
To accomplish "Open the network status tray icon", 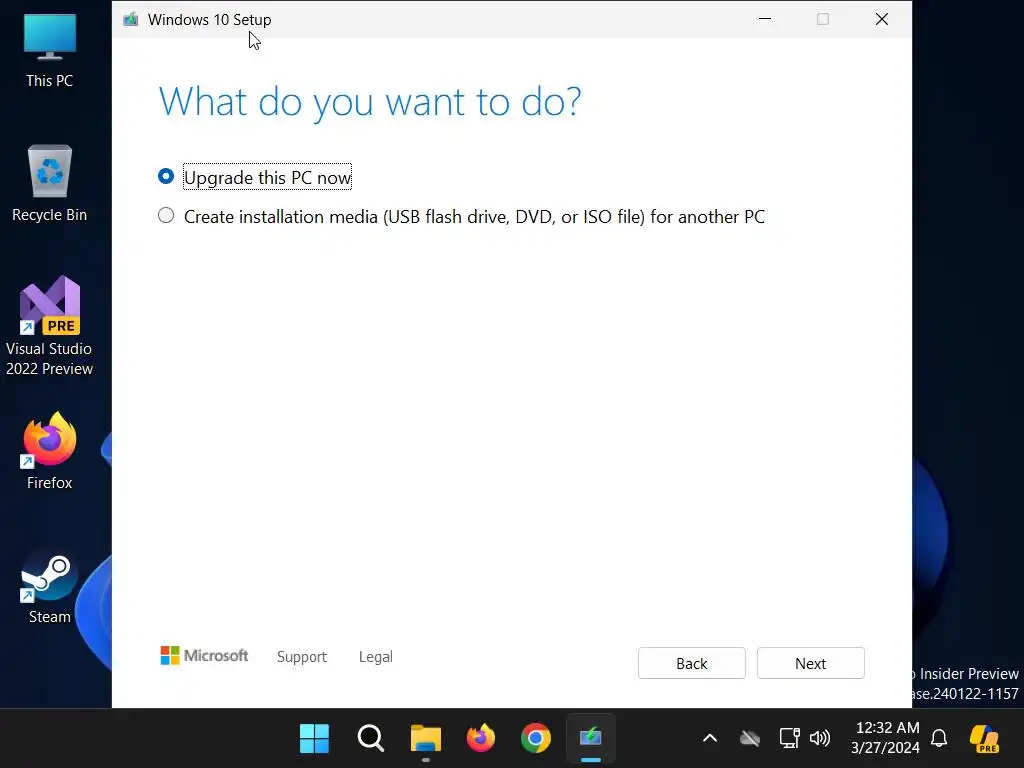I will click(790, 738).
